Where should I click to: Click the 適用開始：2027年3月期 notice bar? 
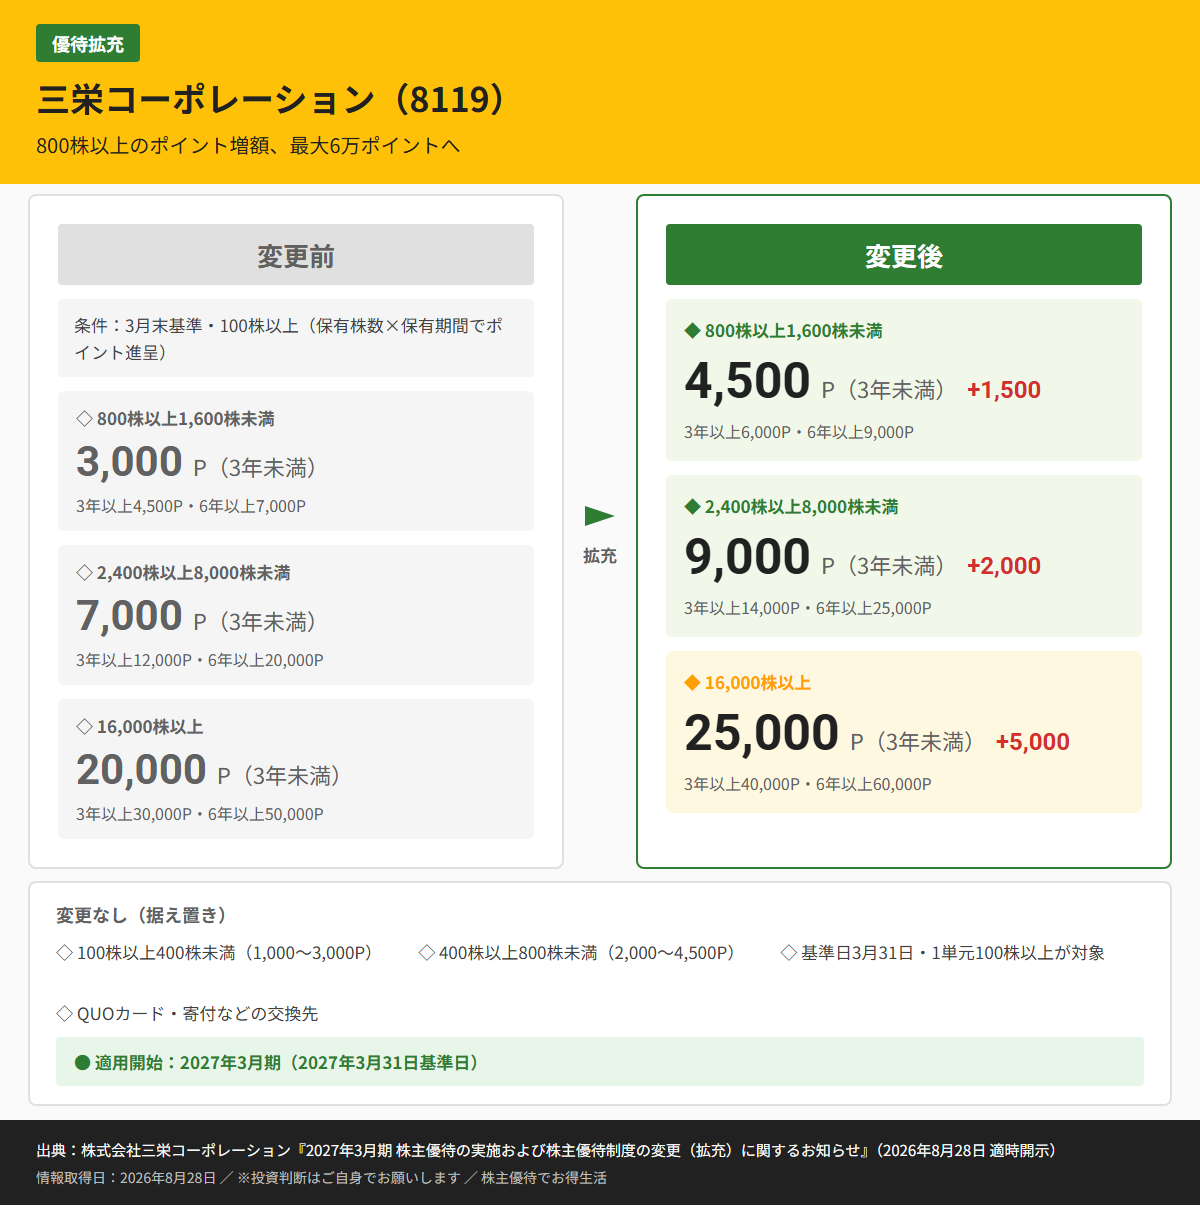(600, 1062)
